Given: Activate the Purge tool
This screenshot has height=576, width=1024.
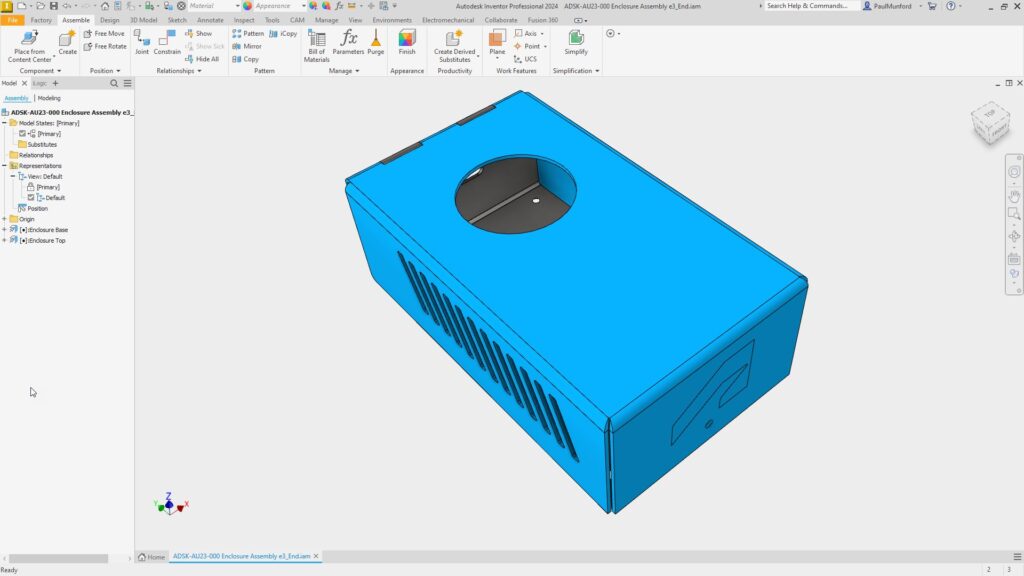Looking at the screenshot, I should (374, 42).
